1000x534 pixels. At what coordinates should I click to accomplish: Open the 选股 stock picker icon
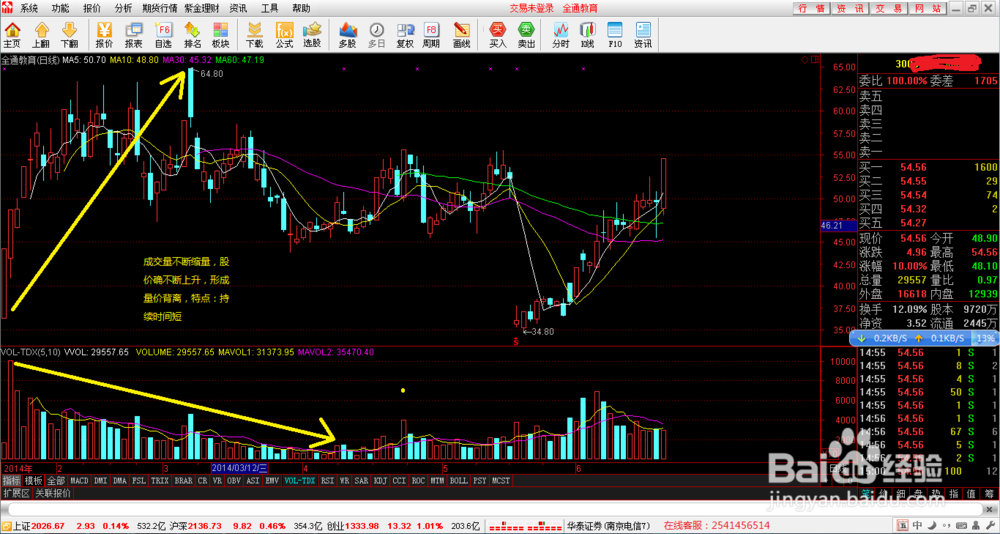tap(312, 34)
